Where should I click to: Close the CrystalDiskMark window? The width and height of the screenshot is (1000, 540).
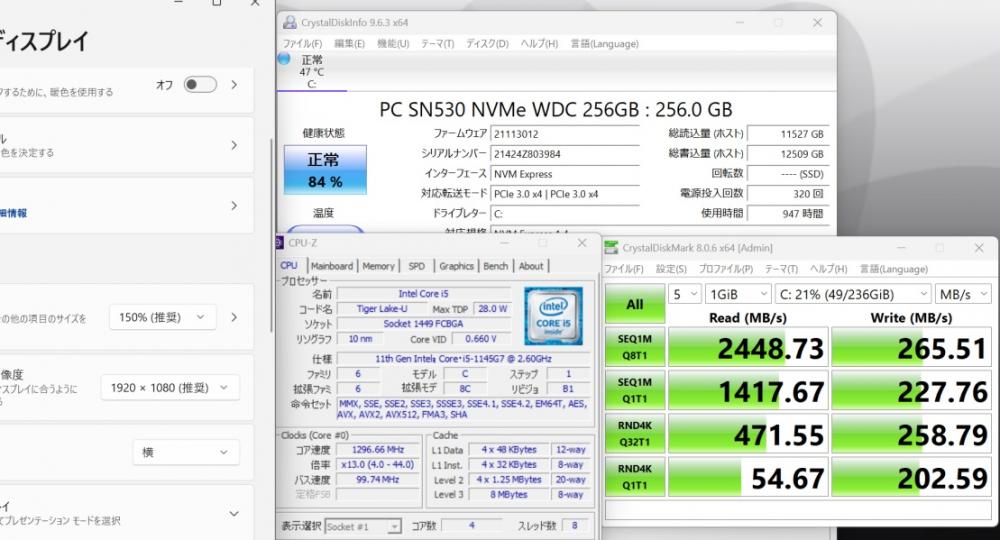tap(979, 247)
